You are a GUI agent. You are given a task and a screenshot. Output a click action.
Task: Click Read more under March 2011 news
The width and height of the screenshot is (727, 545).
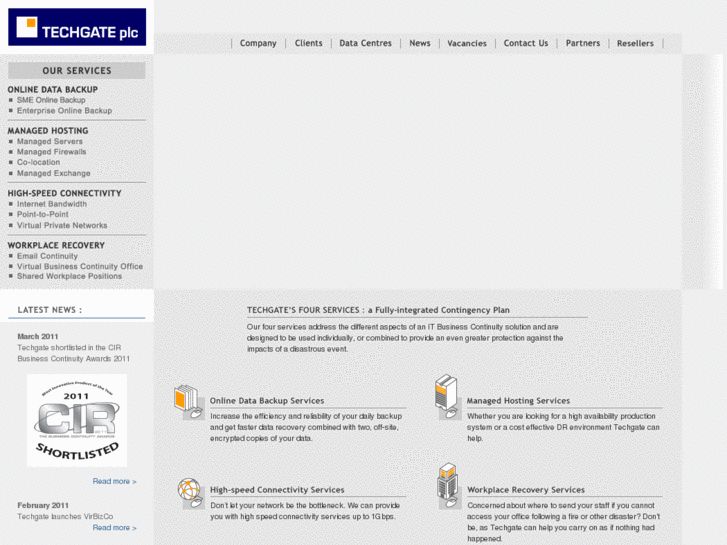(115, 481)
